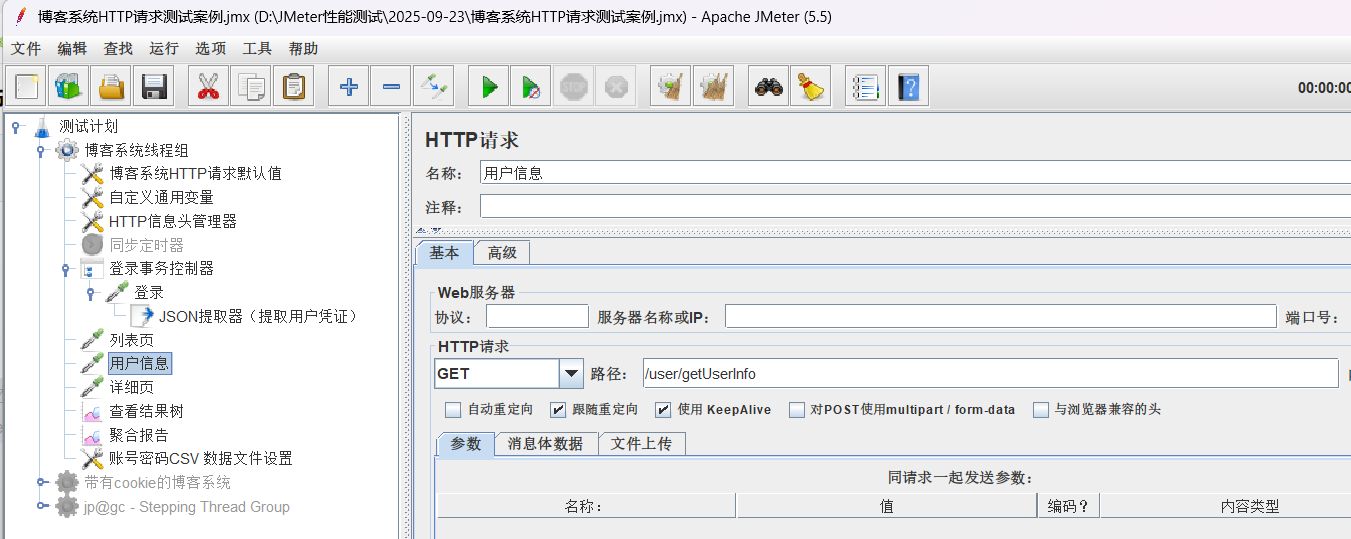
Task: Click the Open file folder icon
Action: pyautogui.click(x=111, y=87)
